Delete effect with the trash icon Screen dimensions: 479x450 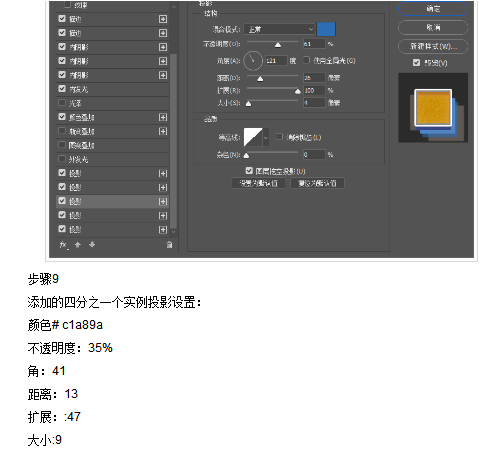tap(169, 245)
